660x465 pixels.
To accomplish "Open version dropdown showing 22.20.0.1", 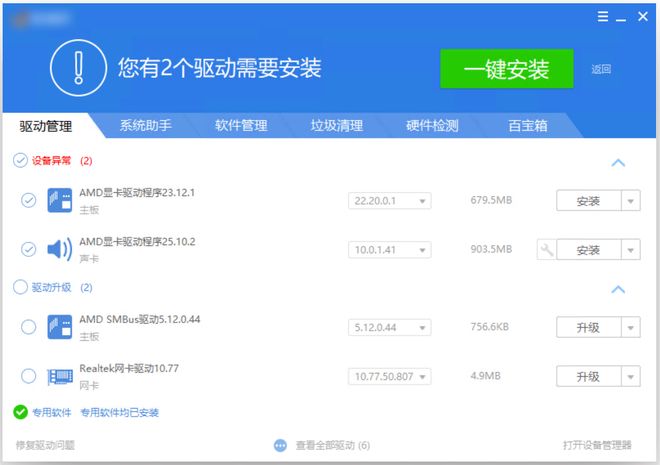I will pos(389,201).
